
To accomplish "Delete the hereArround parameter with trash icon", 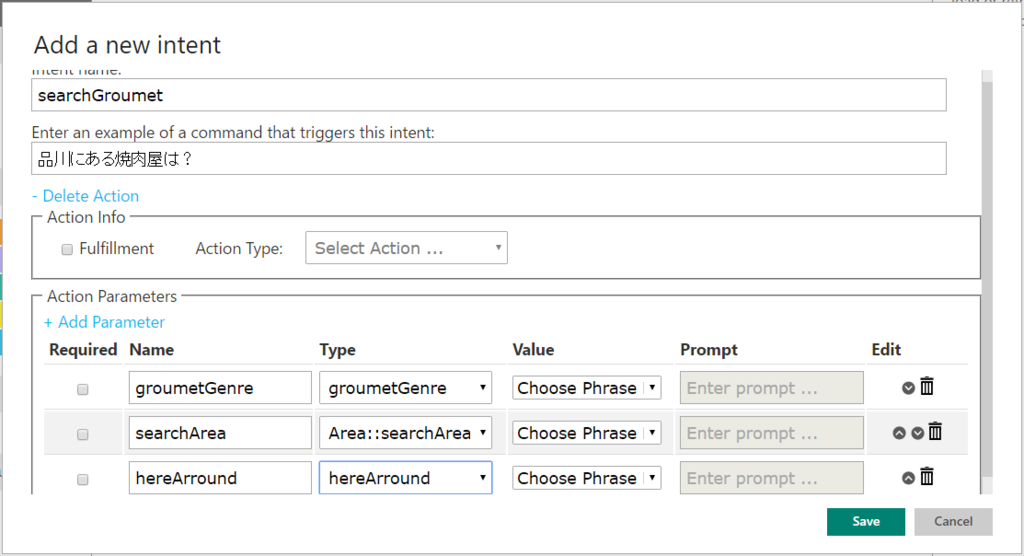I will [927, 477].
